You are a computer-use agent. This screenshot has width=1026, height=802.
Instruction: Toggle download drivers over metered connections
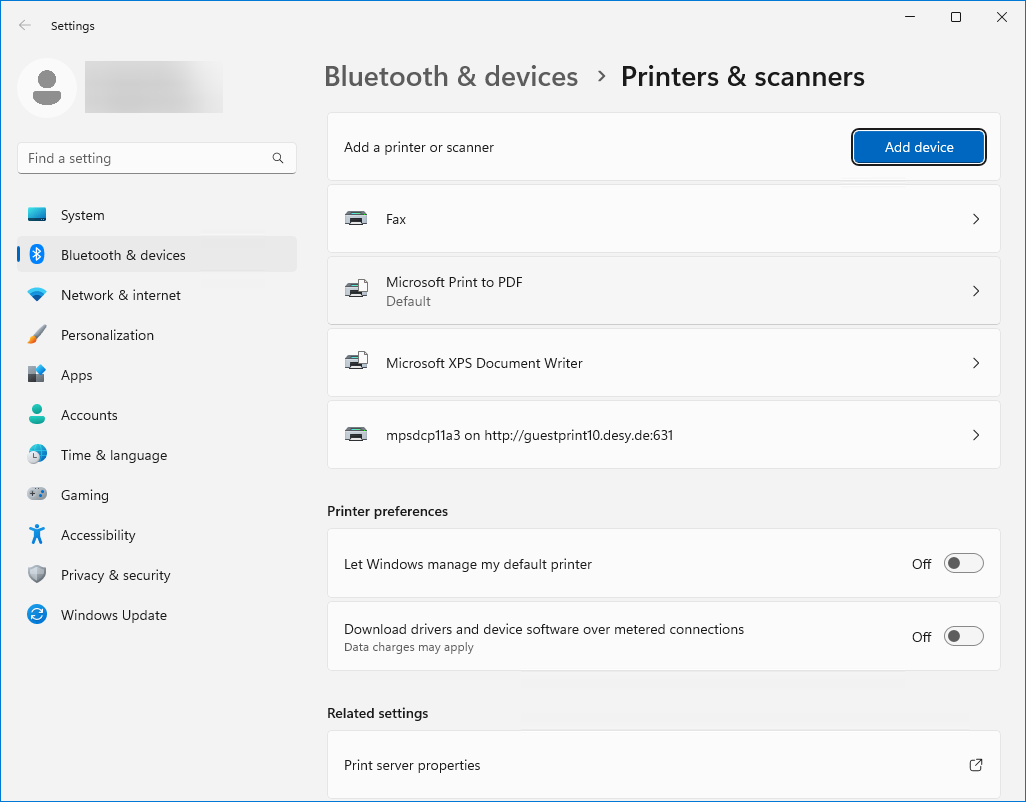964,637
